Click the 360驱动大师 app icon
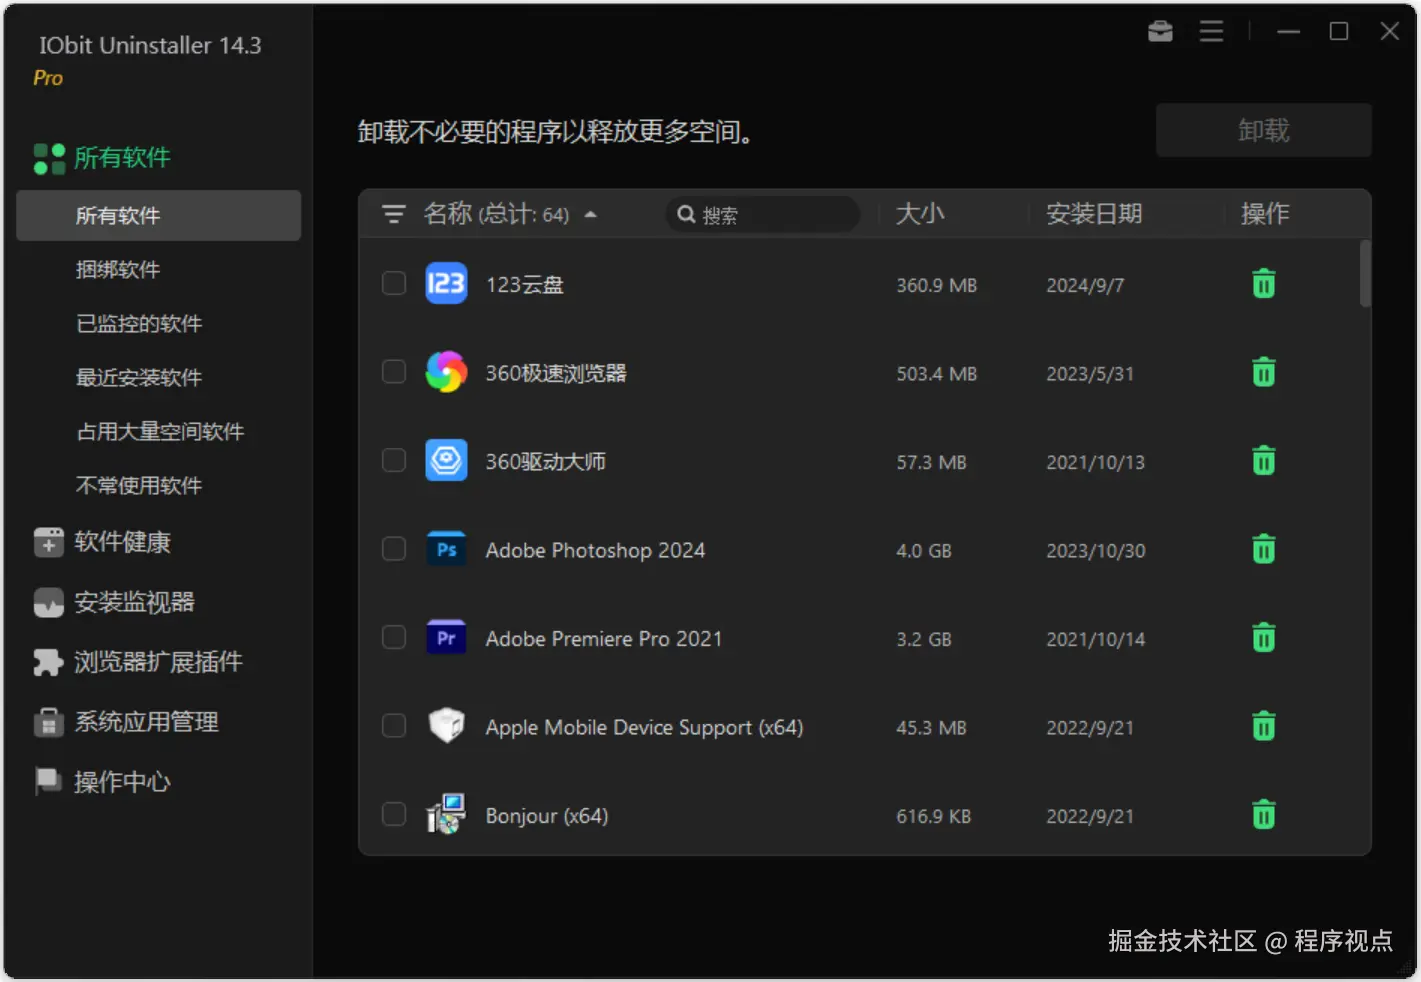The width and height of the screenshot is (1421, 982). (446, 461)
